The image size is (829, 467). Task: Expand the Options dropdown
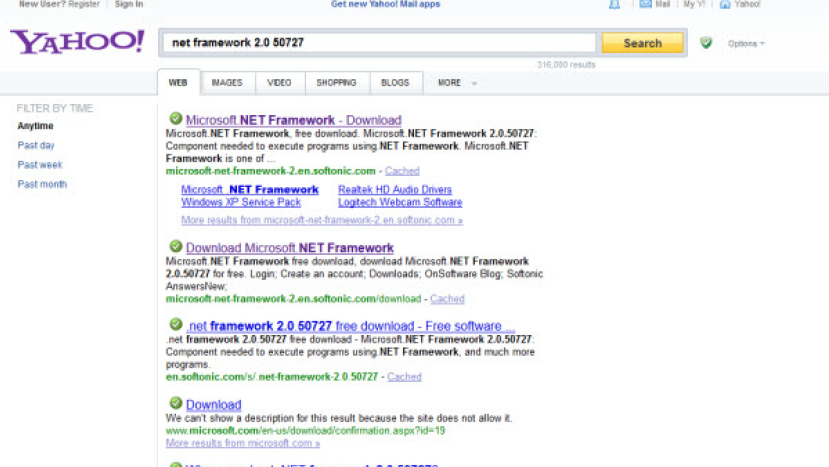click(x=746, y=44)
